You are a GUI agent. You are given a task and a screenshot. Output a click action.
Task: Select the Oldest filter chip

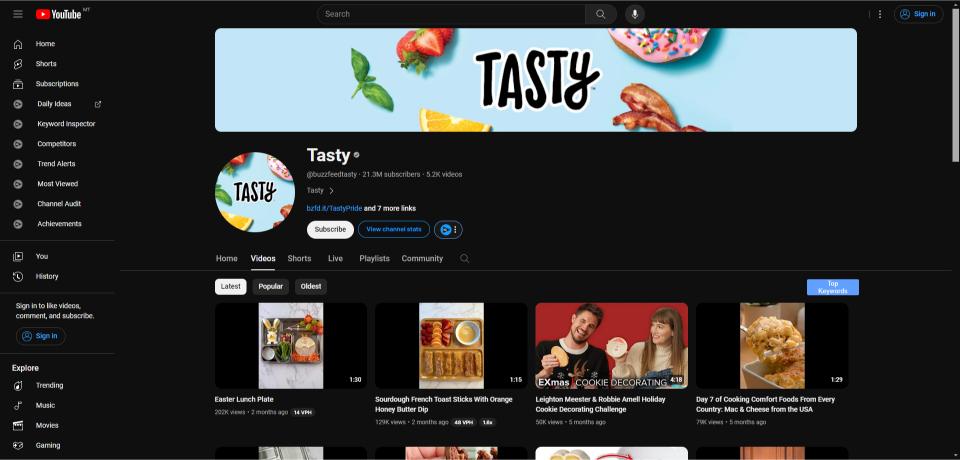311,287
